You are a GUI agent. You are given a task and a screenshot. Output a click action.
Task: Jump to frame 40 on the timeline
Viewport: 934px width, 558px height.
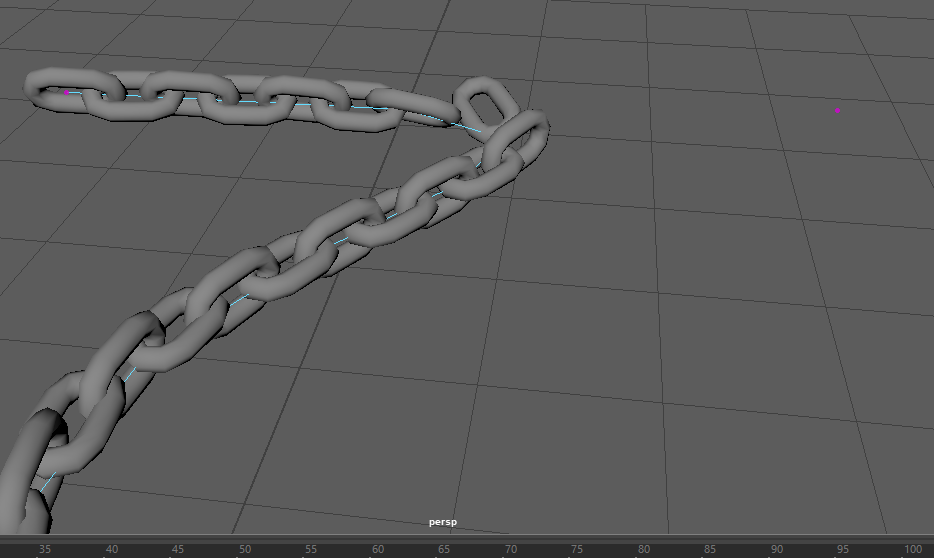coord(111,549)
